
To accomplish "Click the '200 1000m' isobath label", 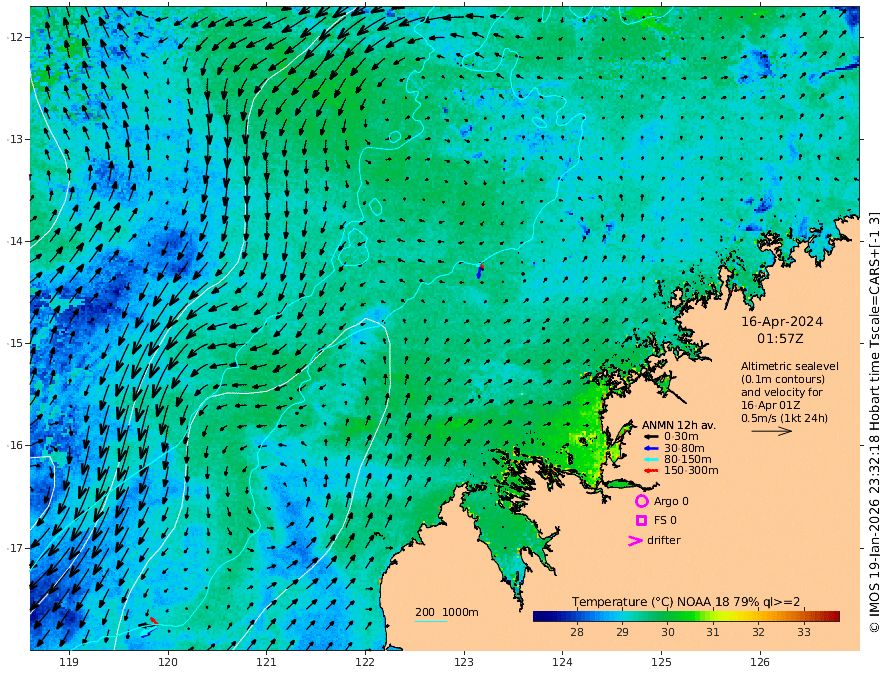I will (x=447, y=612).
